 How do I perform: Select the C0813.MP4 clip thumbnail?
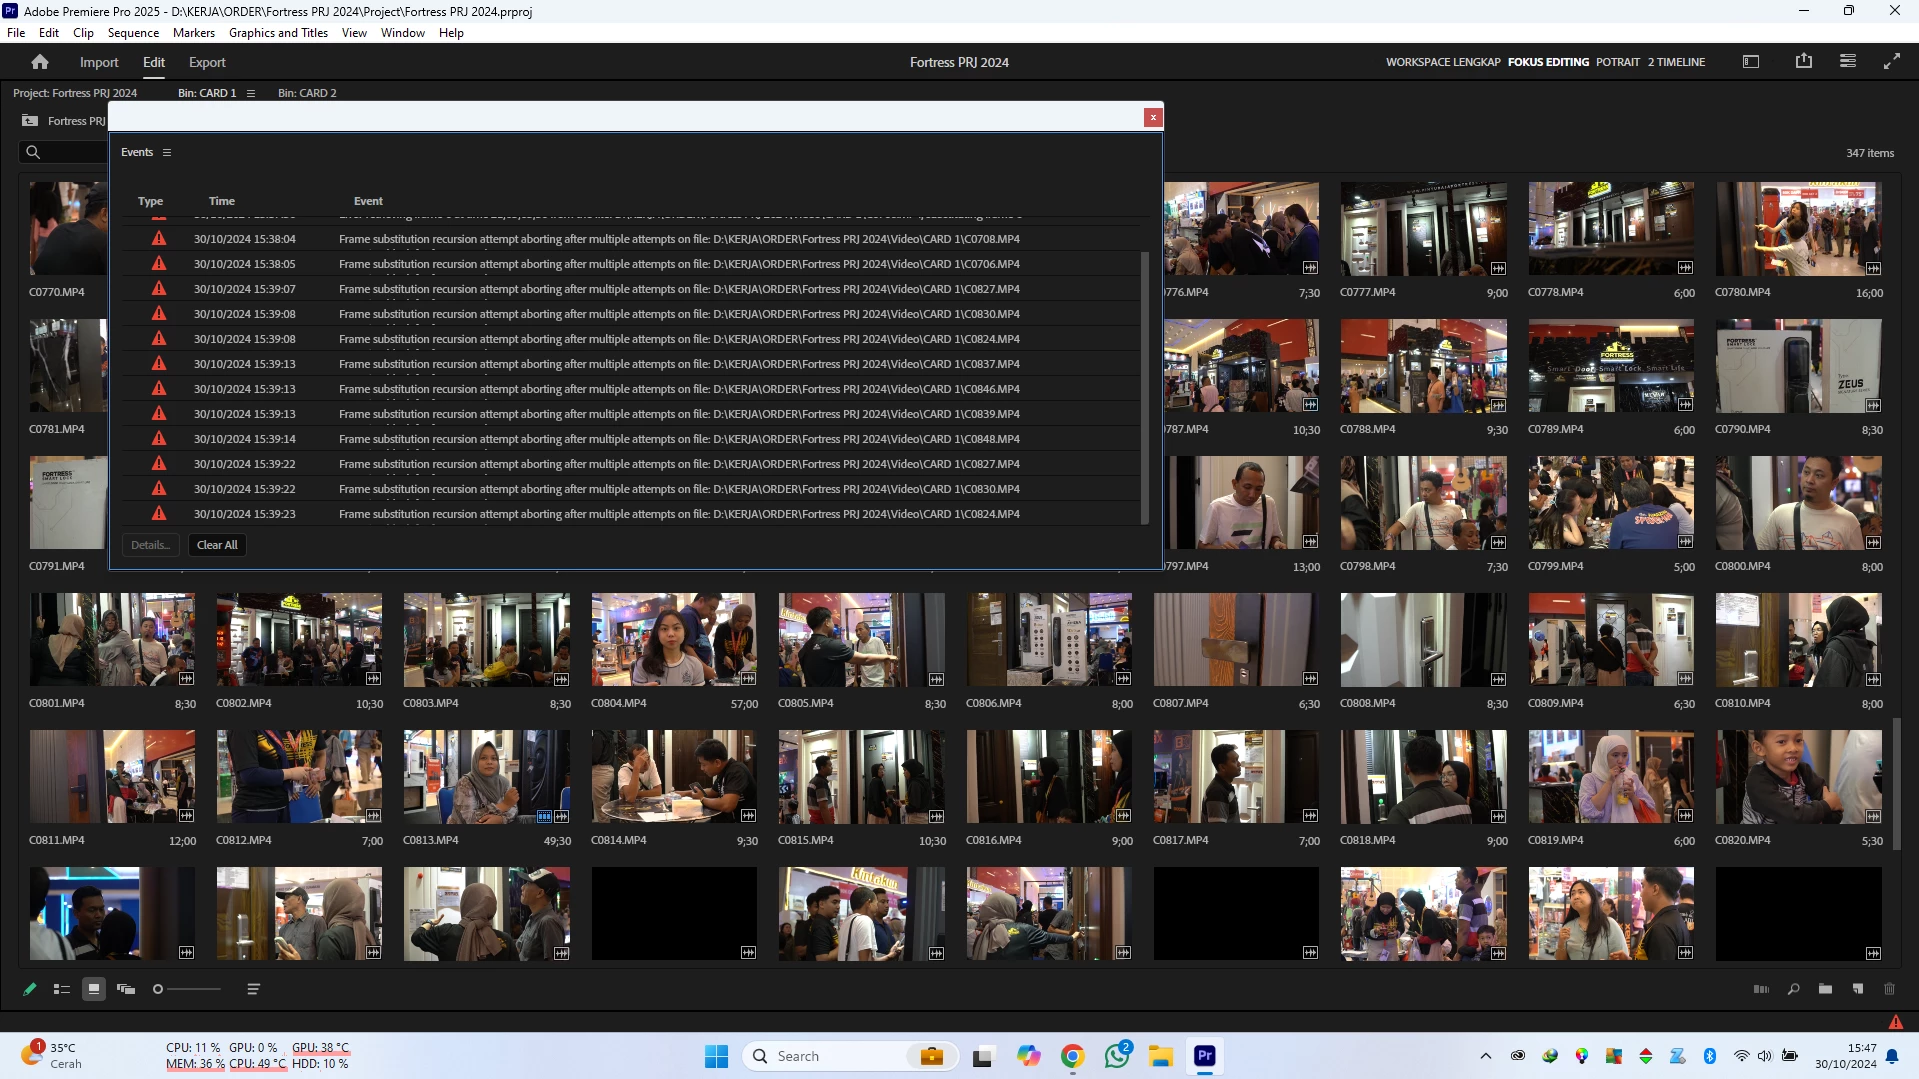pyautogui.click(x=487, y=776)
